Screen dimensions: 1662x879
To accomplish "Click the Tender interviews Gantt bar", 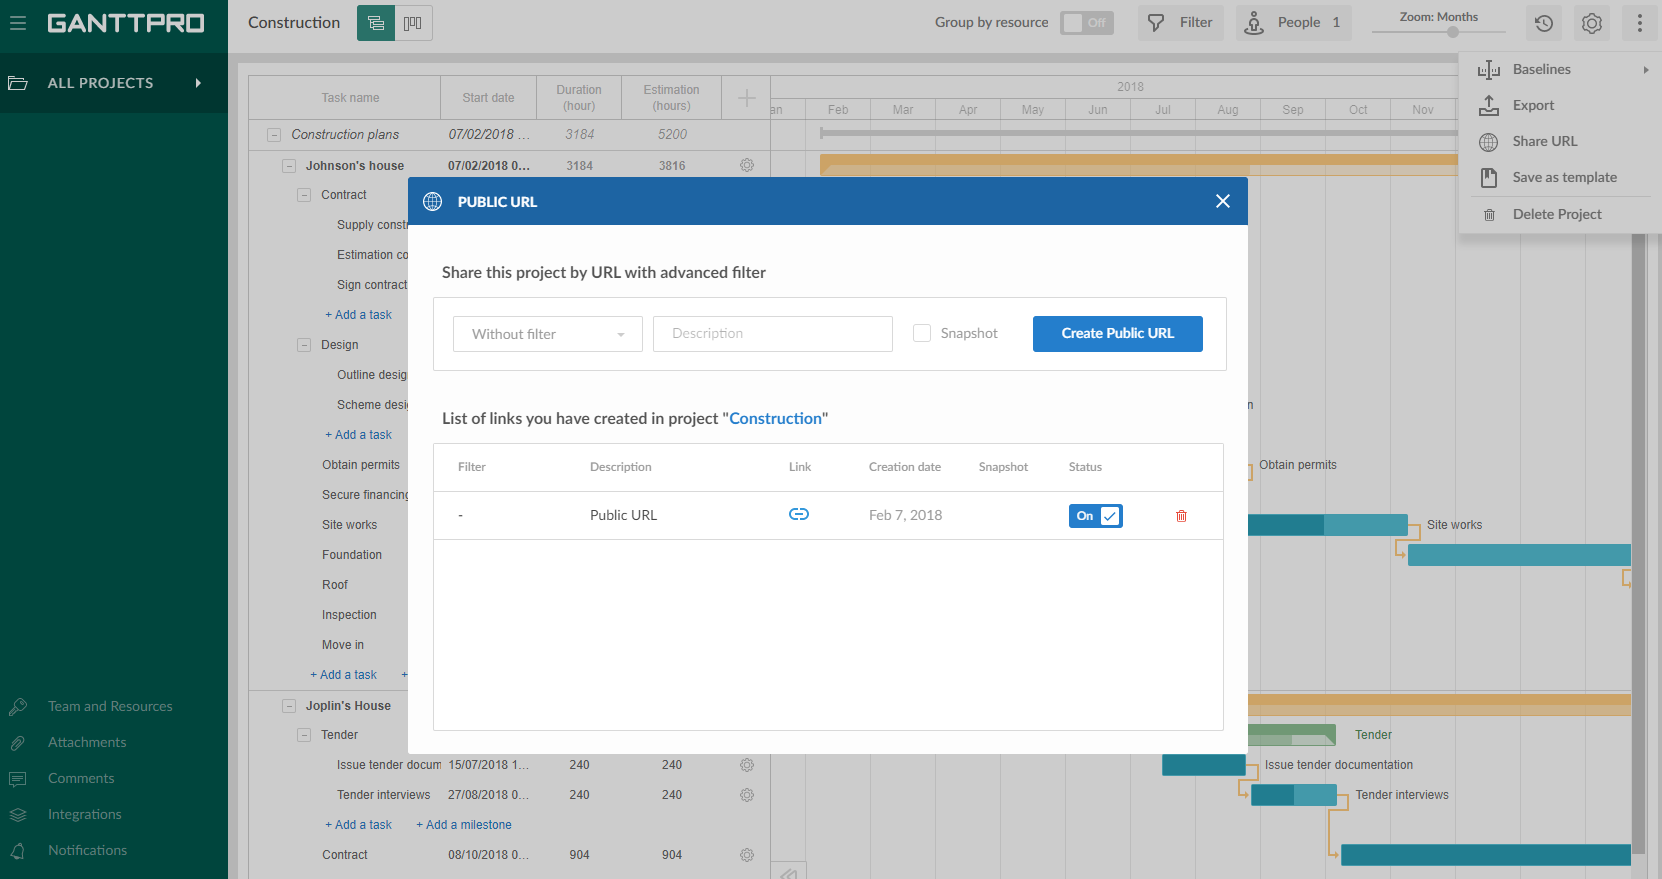I will (x=1294, y=795).
